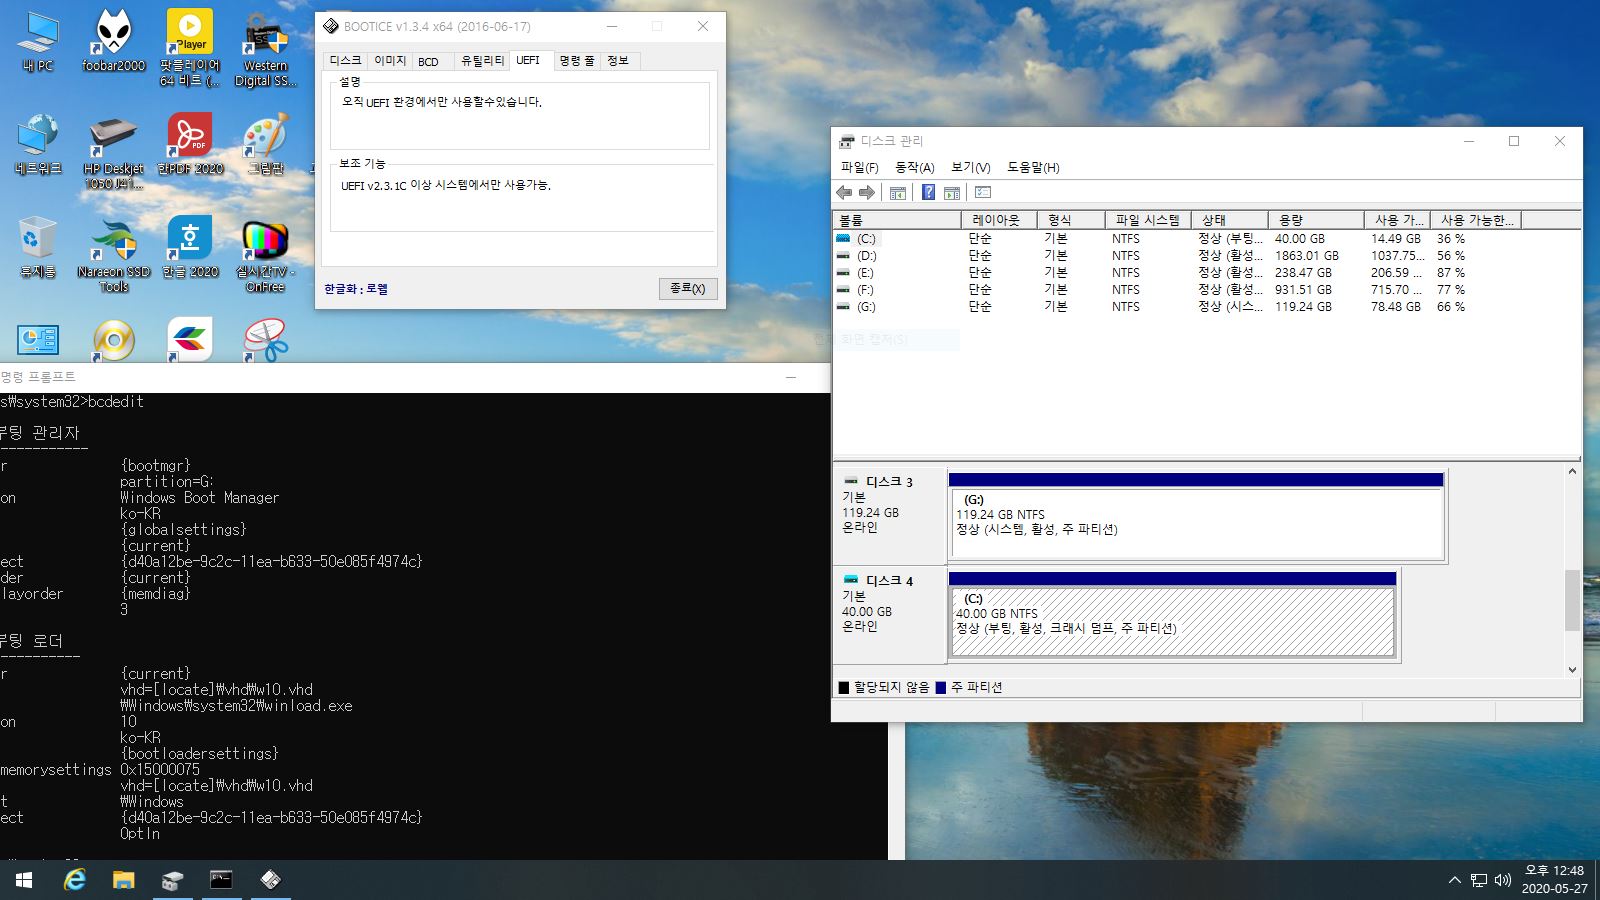Image resolution: width=1600 pixels, height=900 pixels.
Task: Sort by the 상태 column header
Action: pyautogui.click(x=1228, y=220)
